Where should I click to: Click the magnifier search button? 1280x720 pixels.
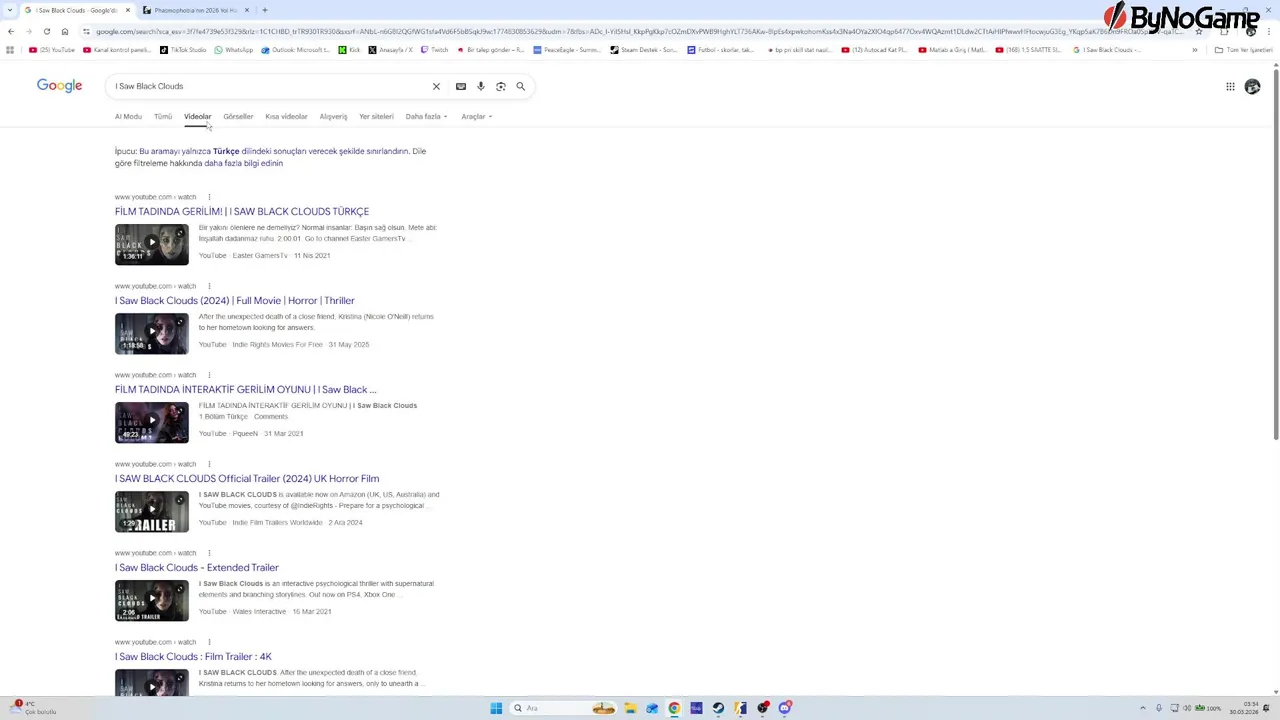coord(521,86)
